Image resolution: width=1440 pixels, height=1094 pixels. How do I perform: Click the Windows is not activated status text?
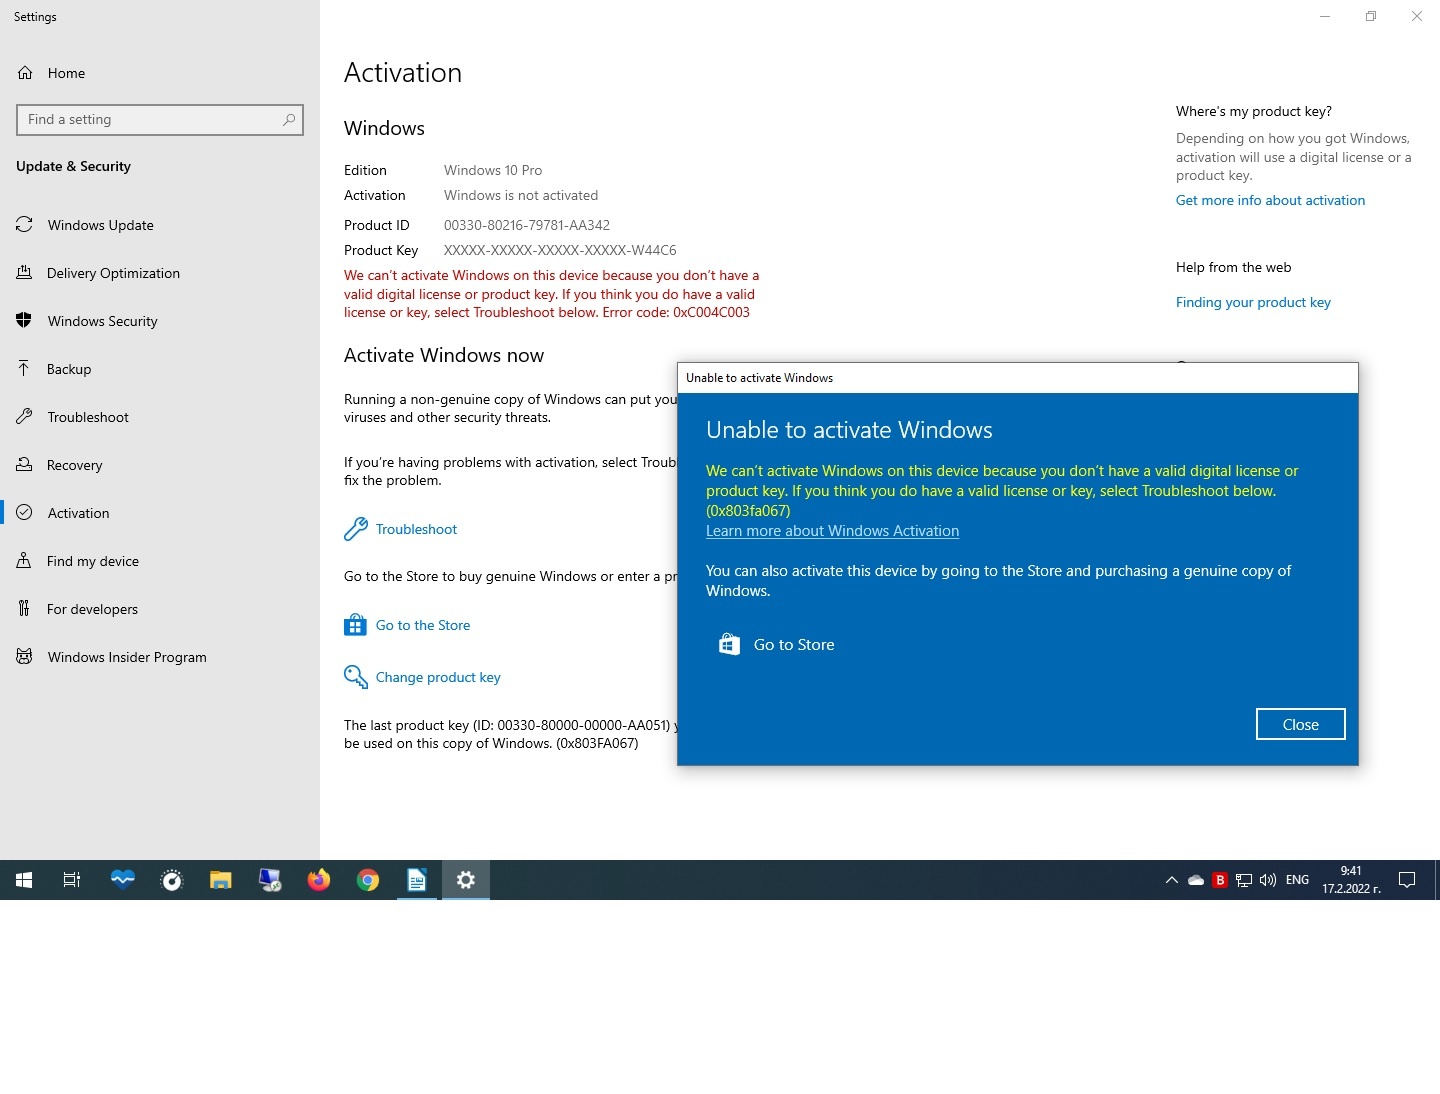[x=521, y=195]
